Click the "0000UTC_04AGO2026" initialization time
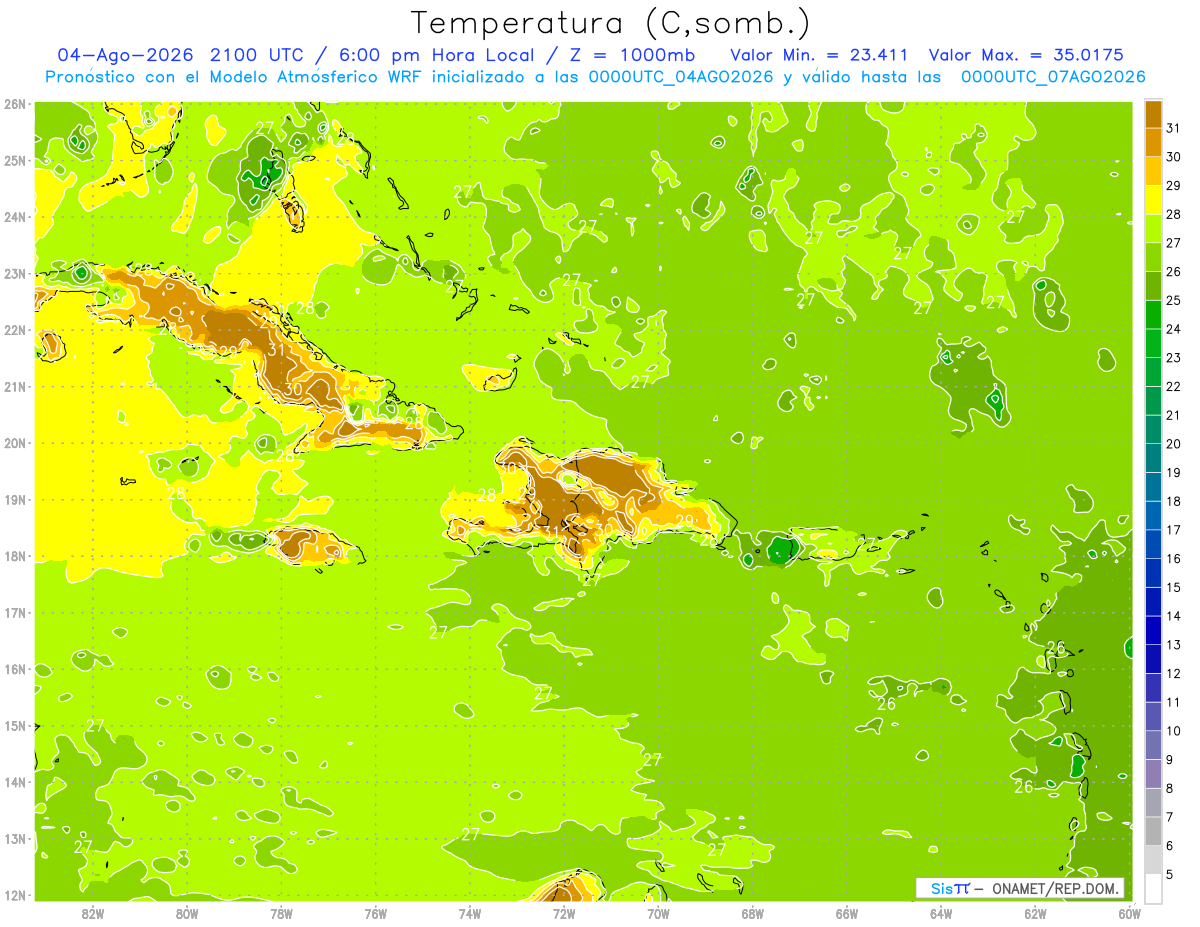Screen dimensions: 1200x927 [682, 77]
